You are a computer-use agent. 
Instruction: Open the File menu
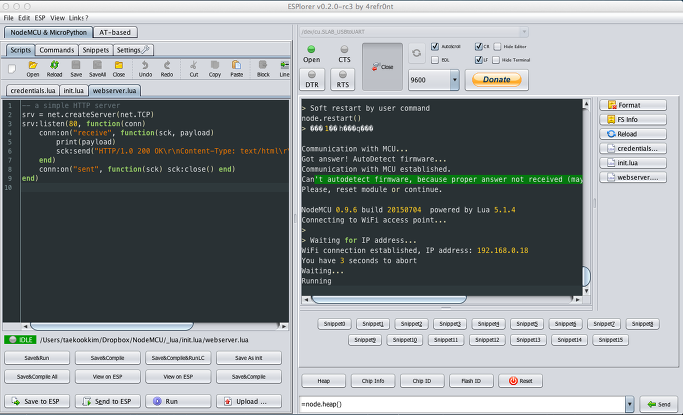tap(8, 18)
